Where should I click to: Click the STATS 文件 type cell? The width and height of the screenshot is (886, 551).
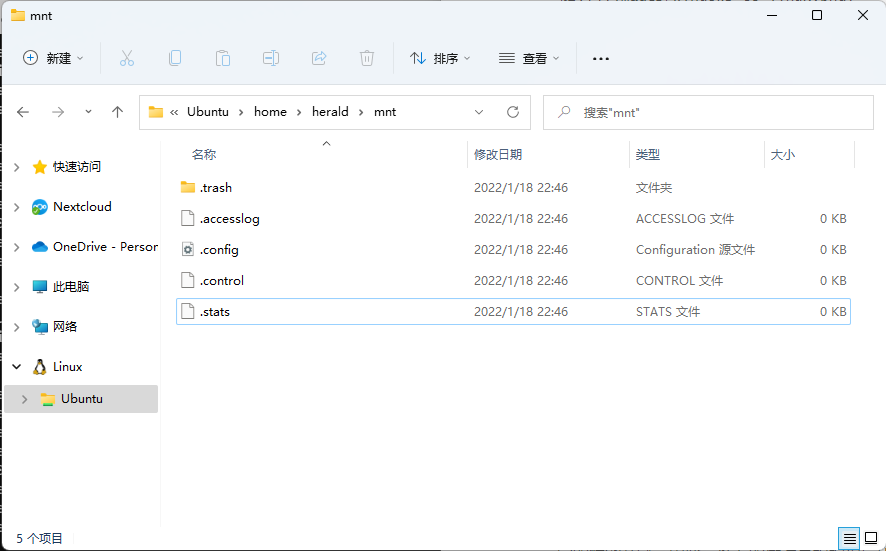(668, 312)
